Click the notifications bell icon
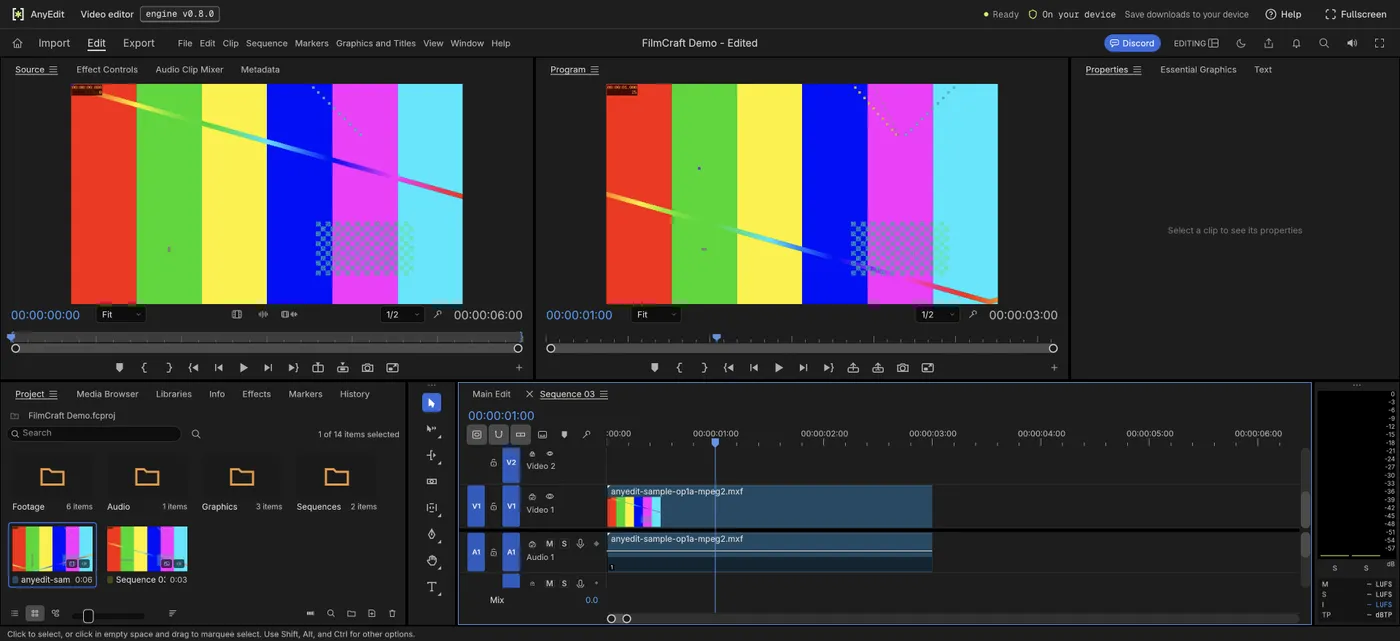Viewport: 1400px width, 641px height. click(x=1296, y=43)
